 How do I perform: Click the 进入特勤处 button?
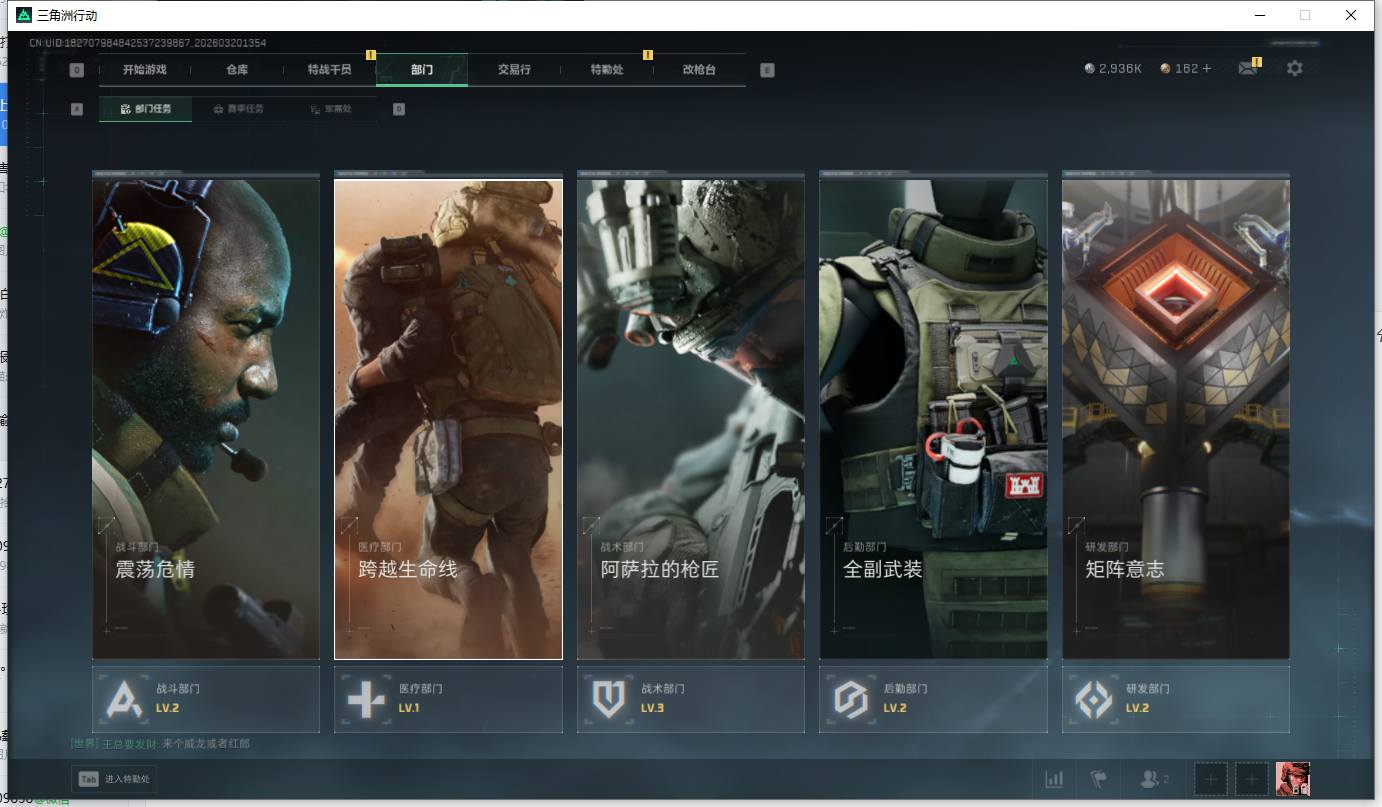[116, 780]
